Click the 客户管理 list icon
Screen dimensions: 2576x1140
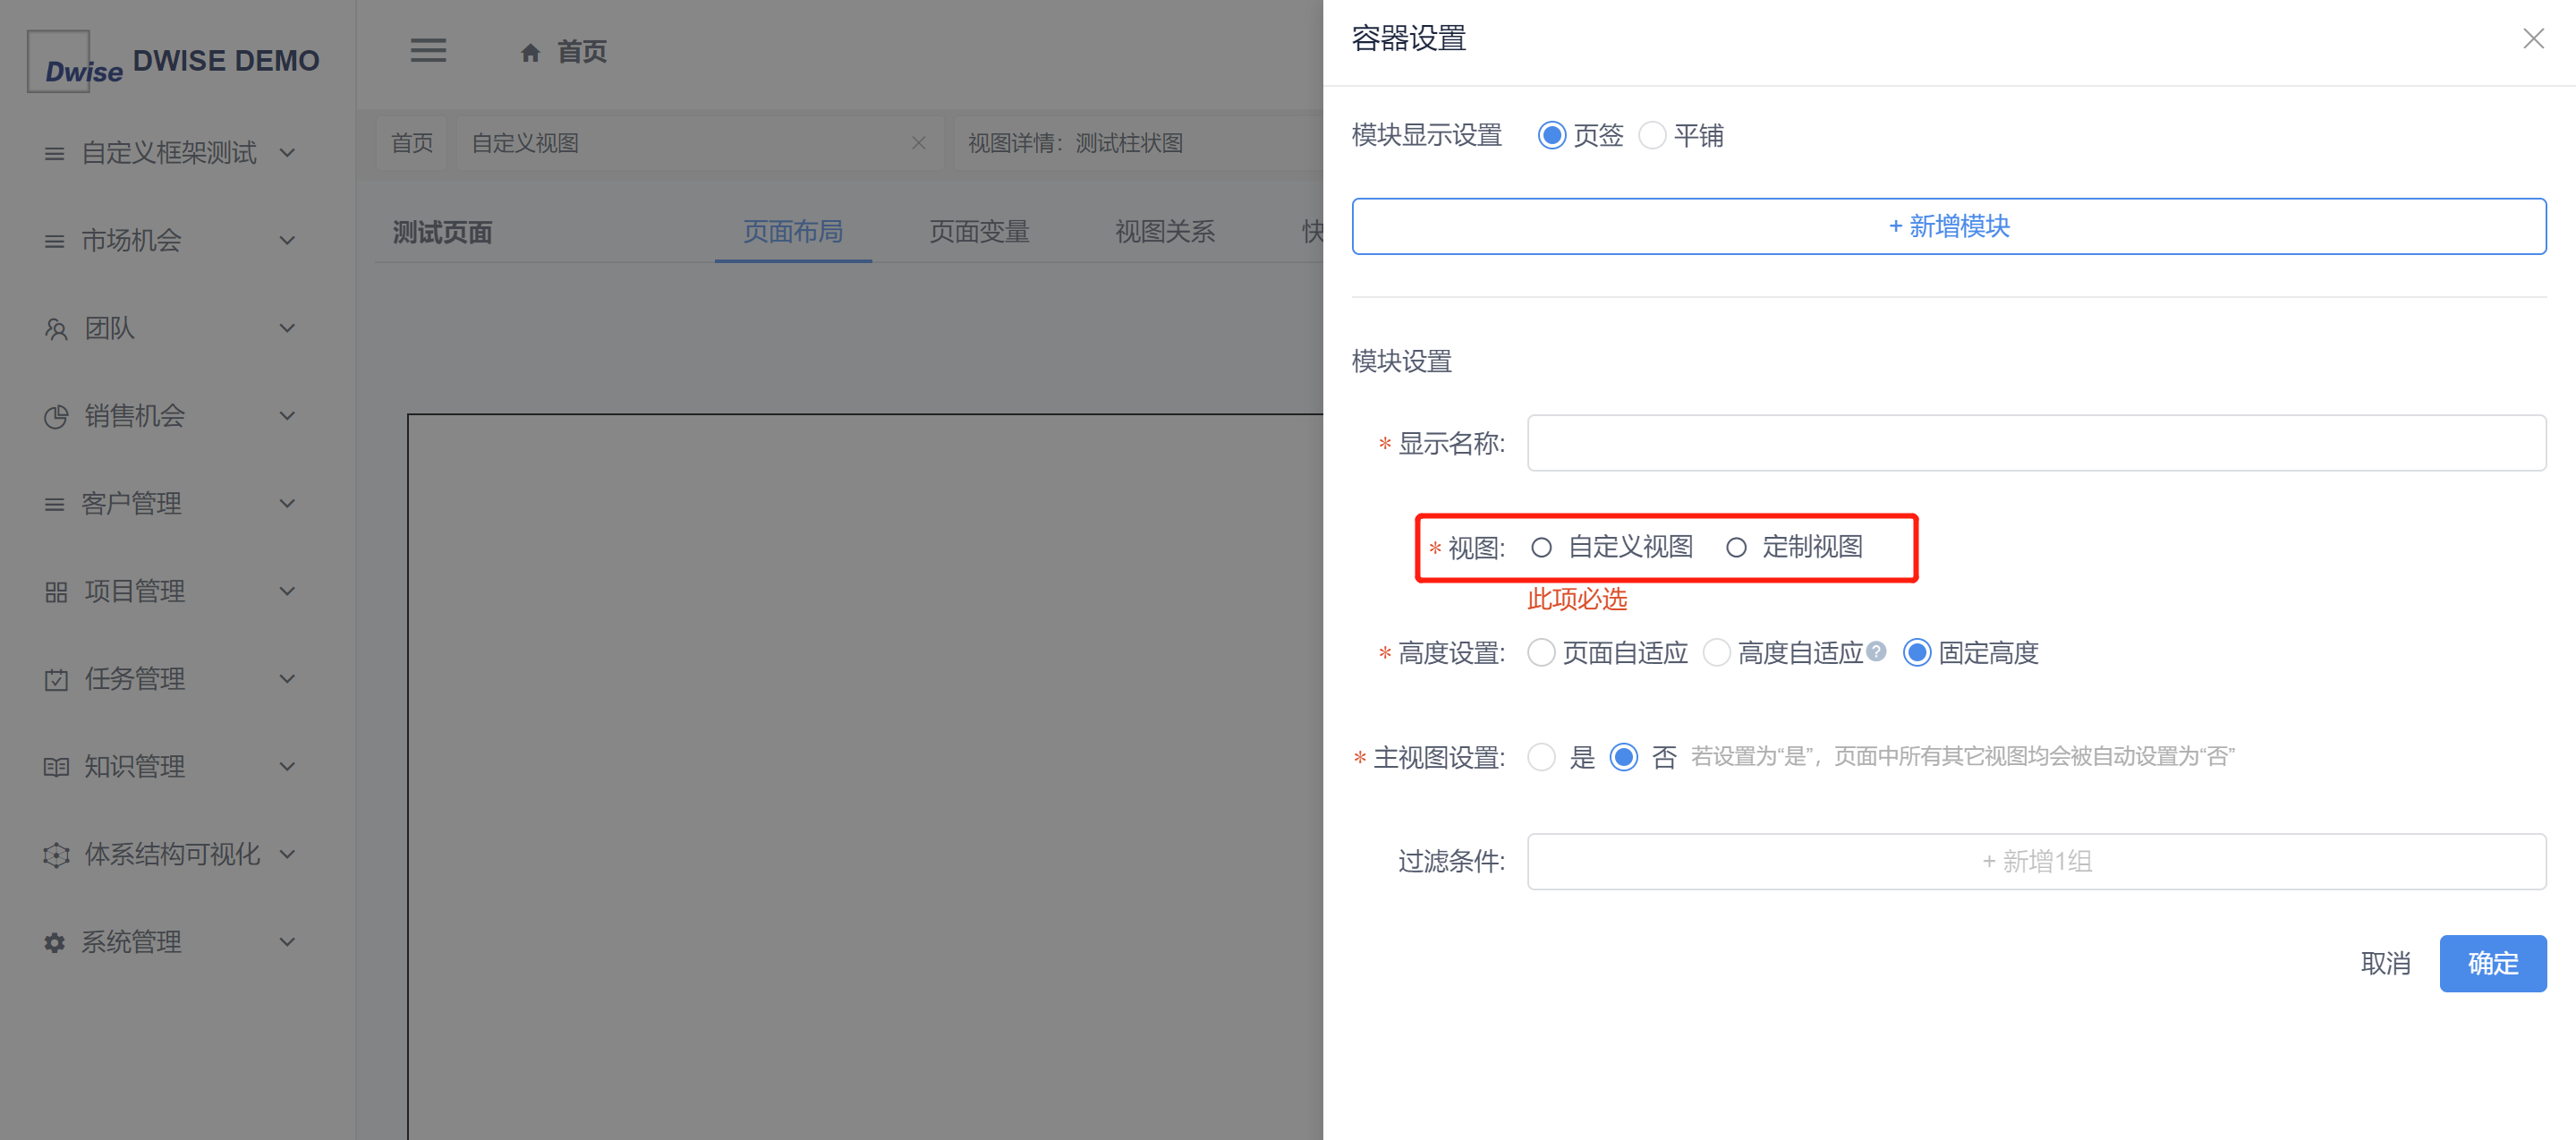54,505
